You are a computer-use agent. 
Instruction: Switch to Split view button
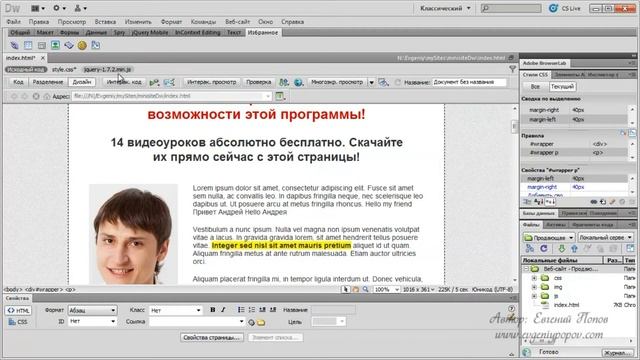click(x=48, y=82)
